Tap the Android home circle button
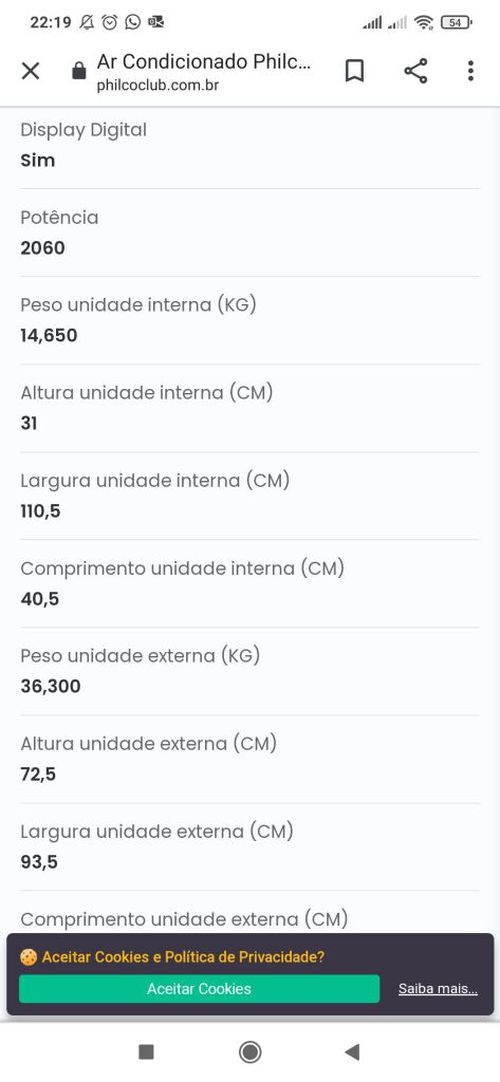The width and height of the screenshot is (500, 1082). pyautogui.click(x=250, y=1052)
